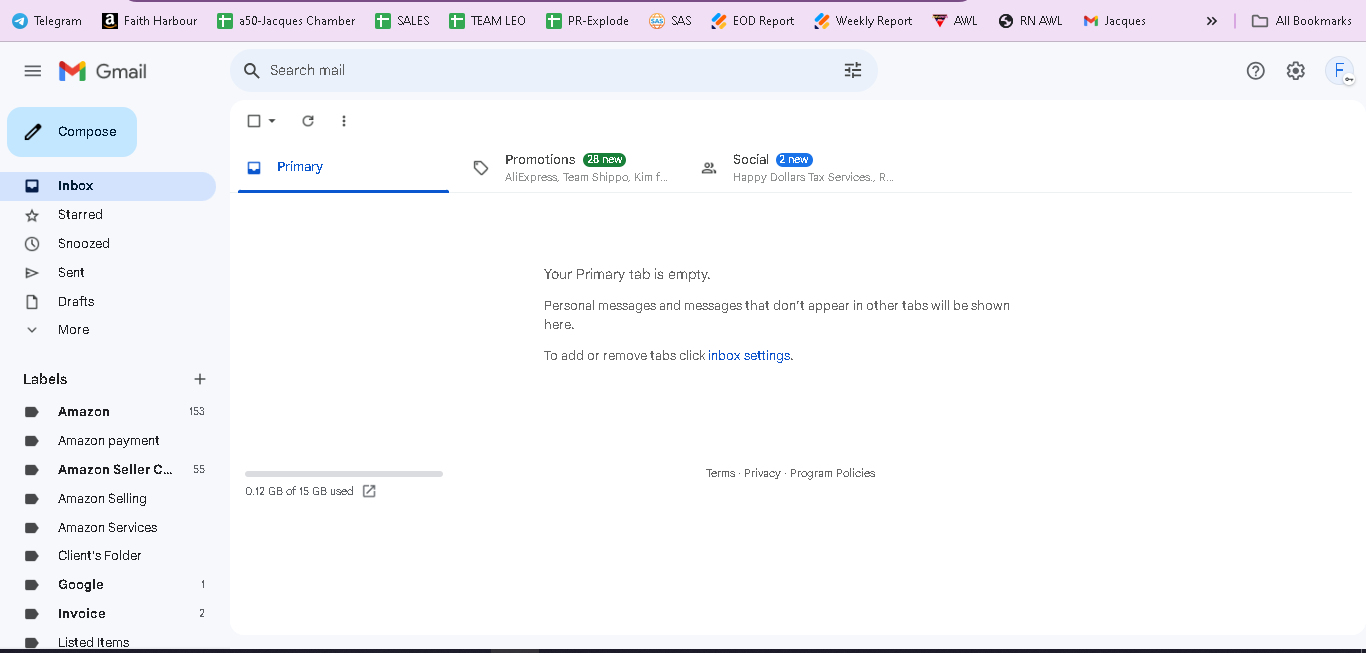
Task: Switch to the Primary tab
Action: pyautogui.click(x=343, y=167)
